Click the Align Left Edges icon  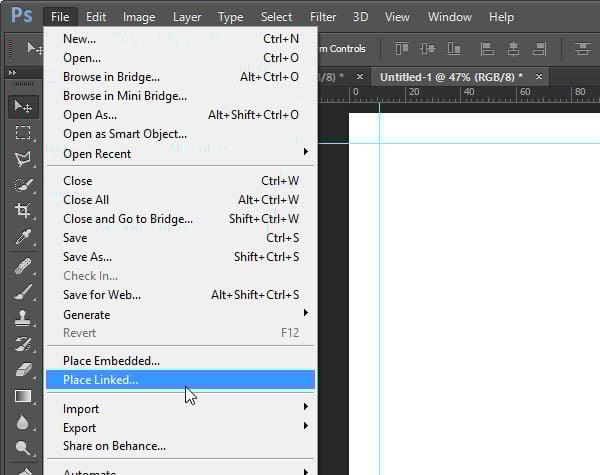(x=487, y=49)
